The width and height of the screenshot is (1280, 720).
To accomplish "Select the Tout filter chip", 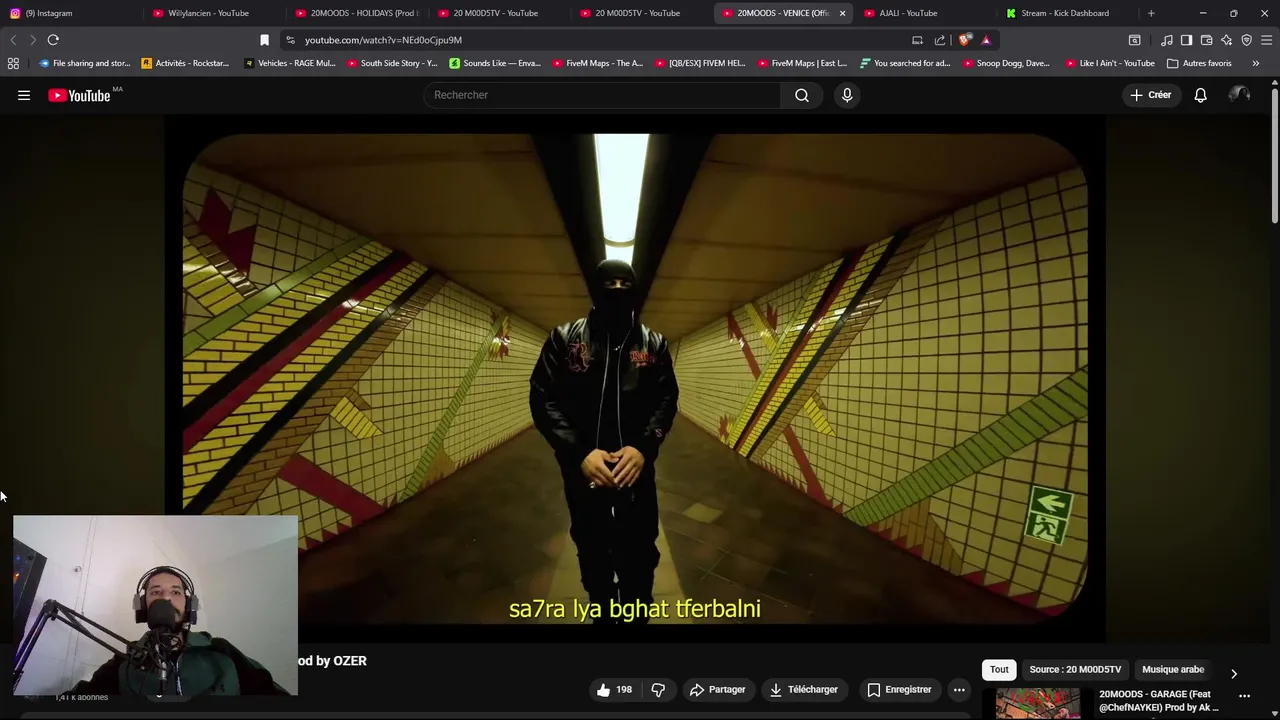I will pyautogui.click(x=999, y=669).
